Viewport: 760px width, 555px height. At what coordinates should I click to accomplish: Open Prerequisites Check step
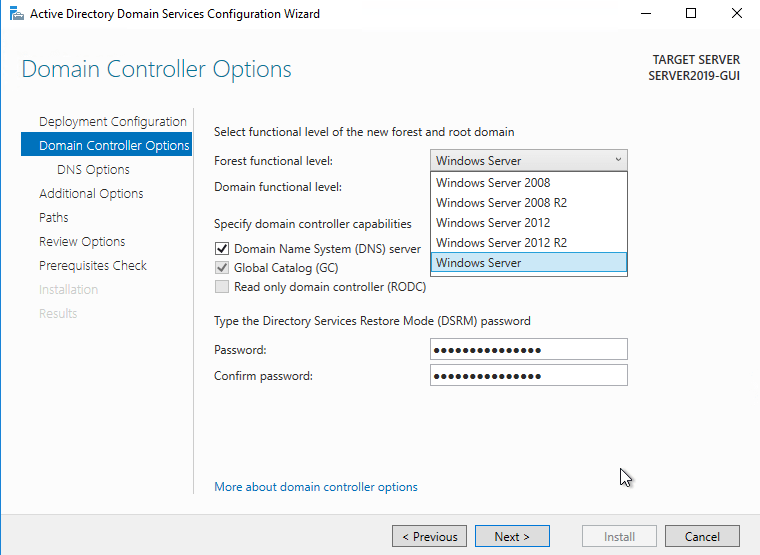pos(93,265)
